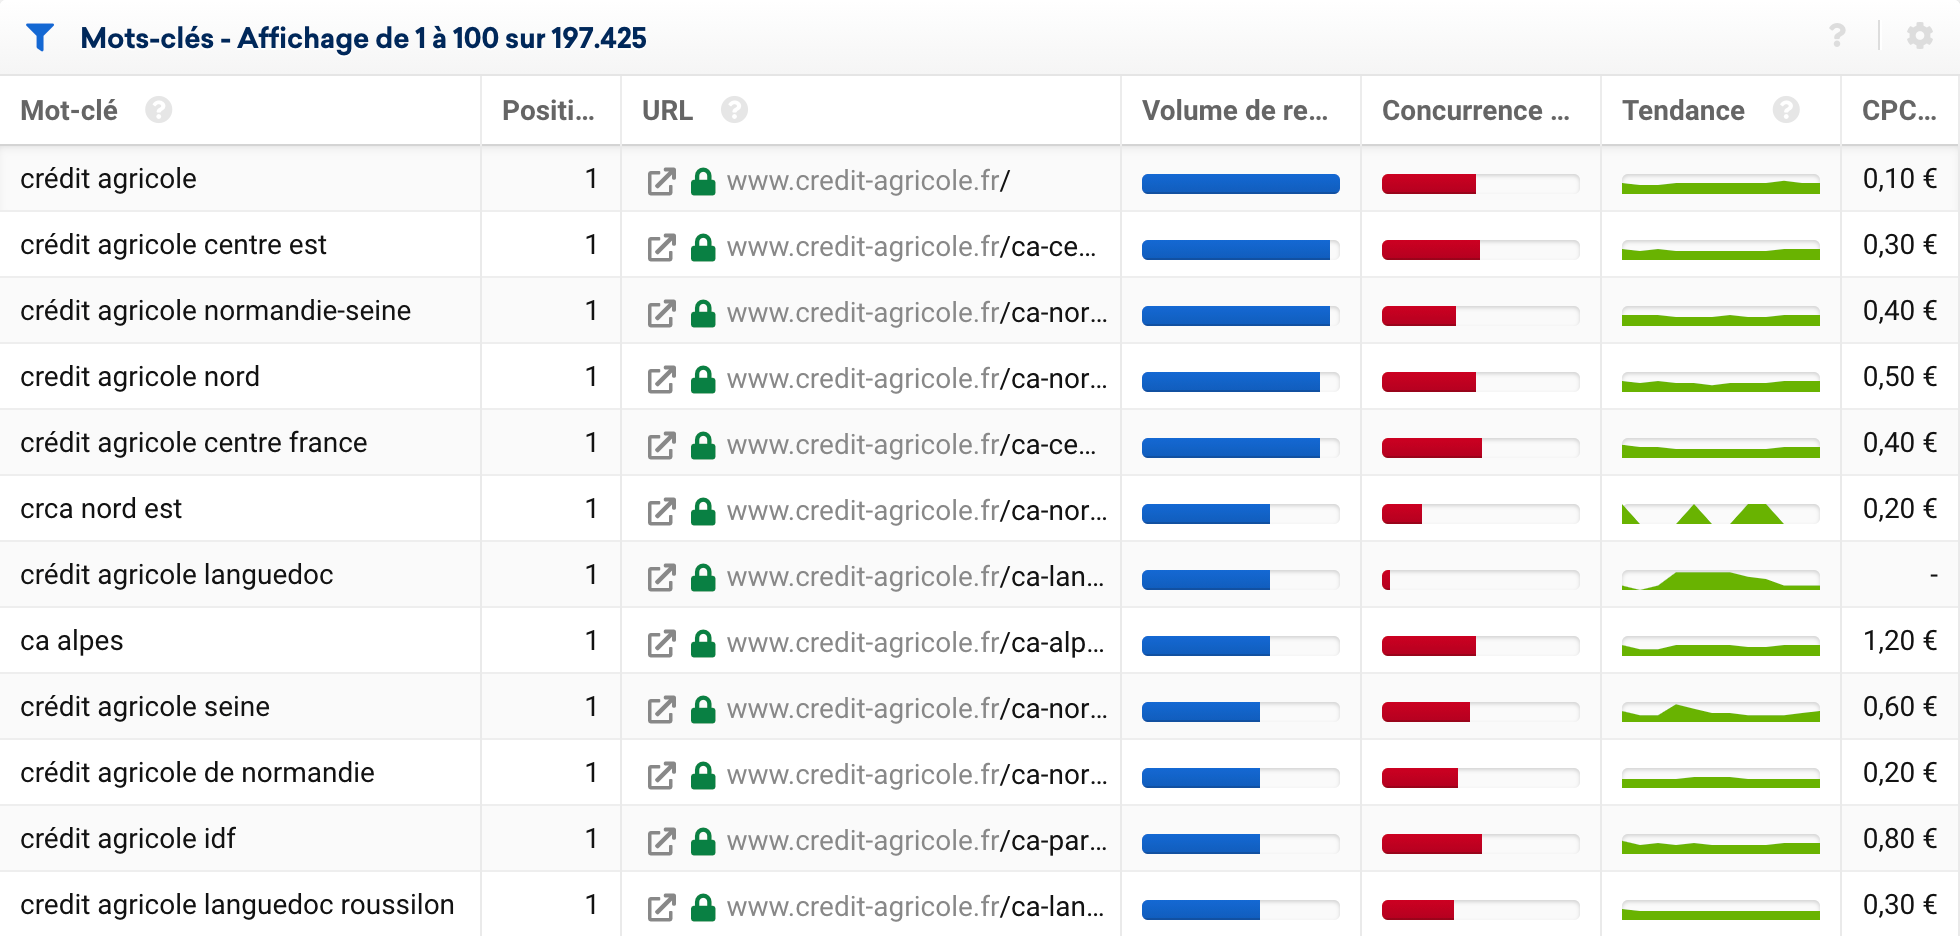Image resolution: width=1960 pixels, height=936 pixels.
Task: Open external link for crca nord est
Action: [661, 512]
